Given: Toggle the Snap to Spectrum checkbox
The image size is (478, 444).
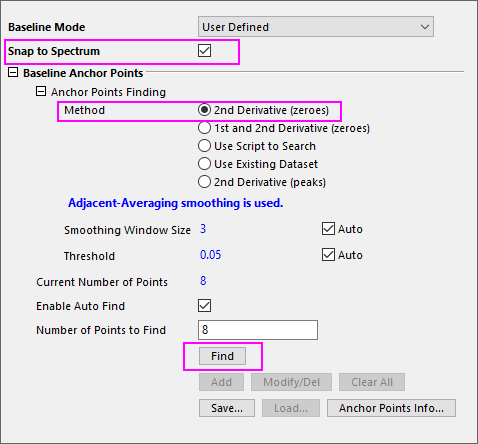Looking at the screenshot, I should [204, 51].
